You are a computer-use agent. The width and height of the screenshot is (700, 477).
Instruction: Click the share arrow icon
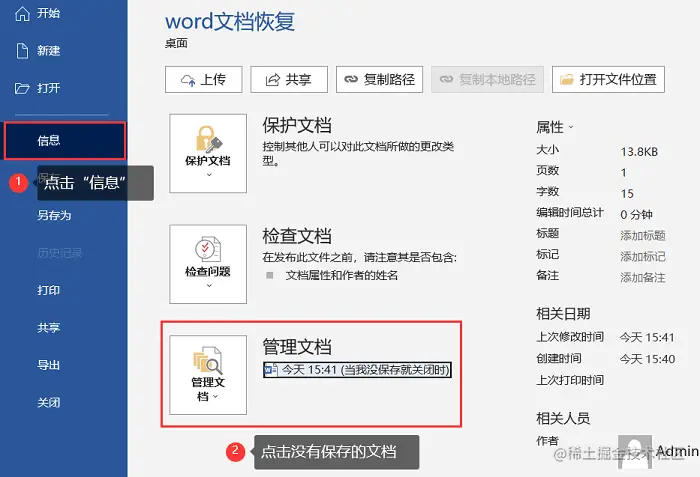pos(273,80)
